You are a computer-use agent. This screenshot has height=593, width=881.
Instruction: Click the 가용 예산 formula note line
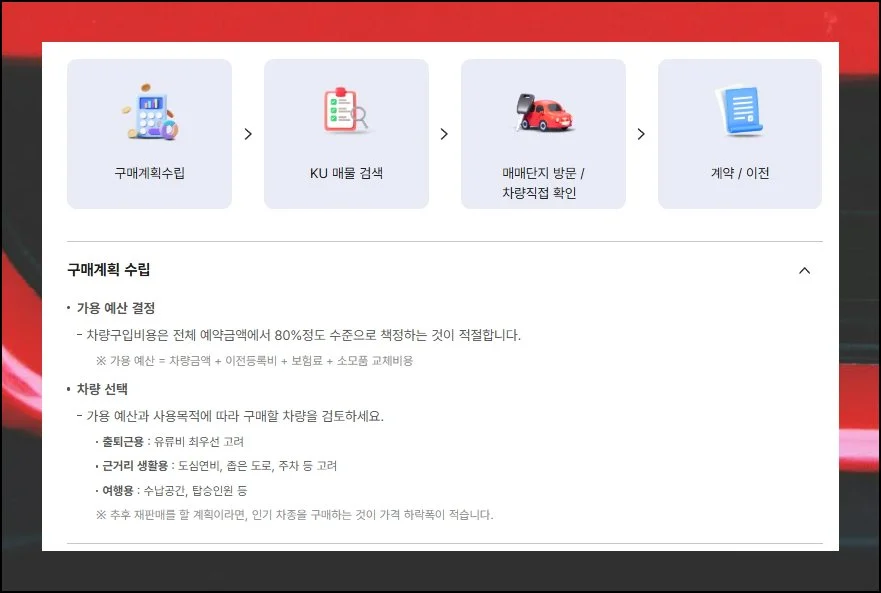coord(254,360)
